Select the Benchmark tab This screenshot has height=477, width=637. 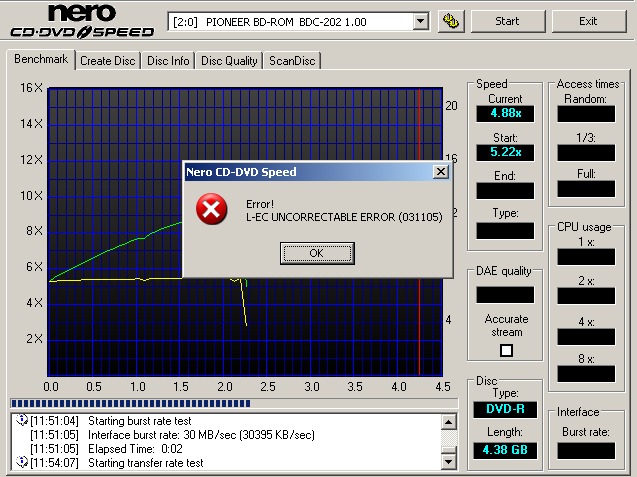41,60
